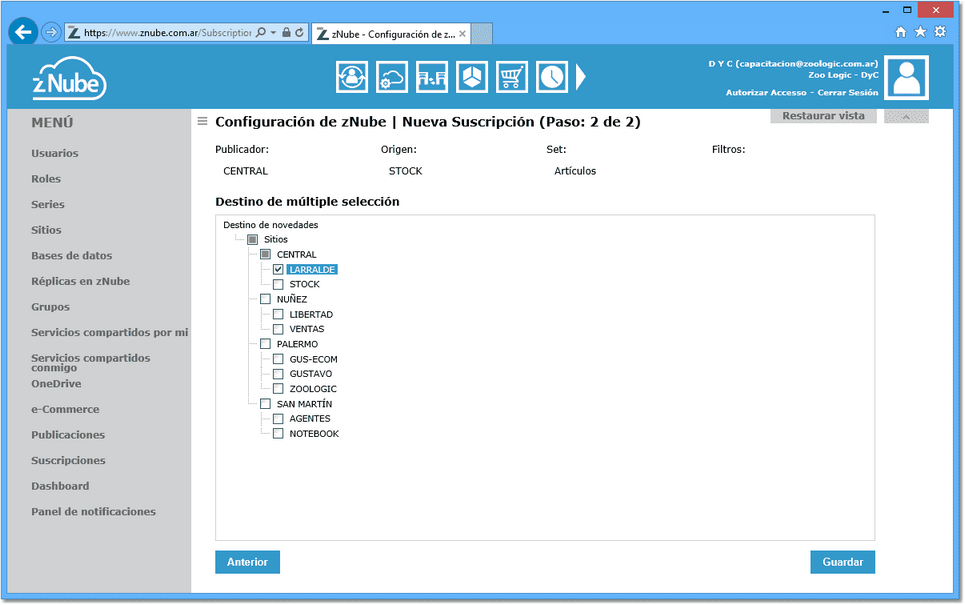
Task: Open Suscripciones menu item
Action: pyautogui.click(x=68, y=460)
